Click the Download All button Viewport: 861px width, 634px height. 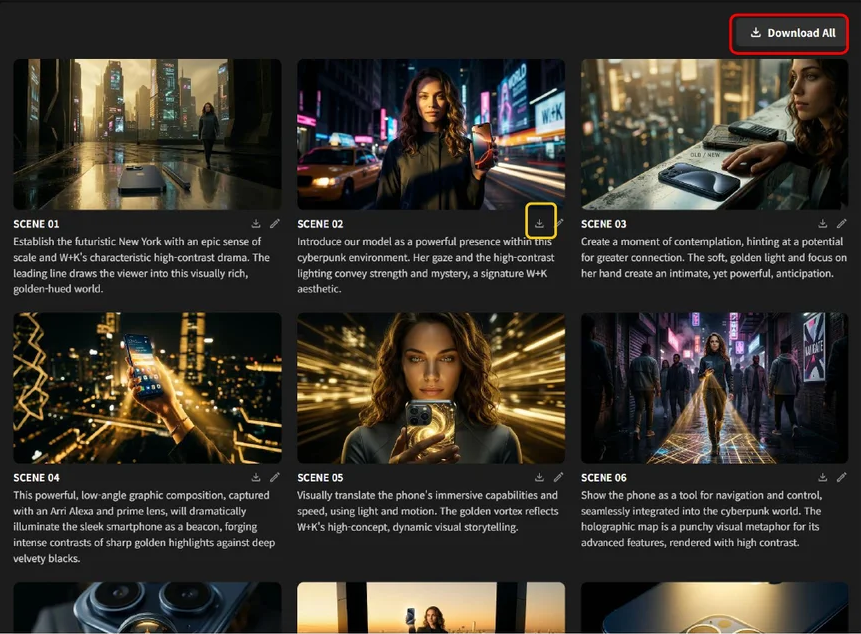point(790,33)
